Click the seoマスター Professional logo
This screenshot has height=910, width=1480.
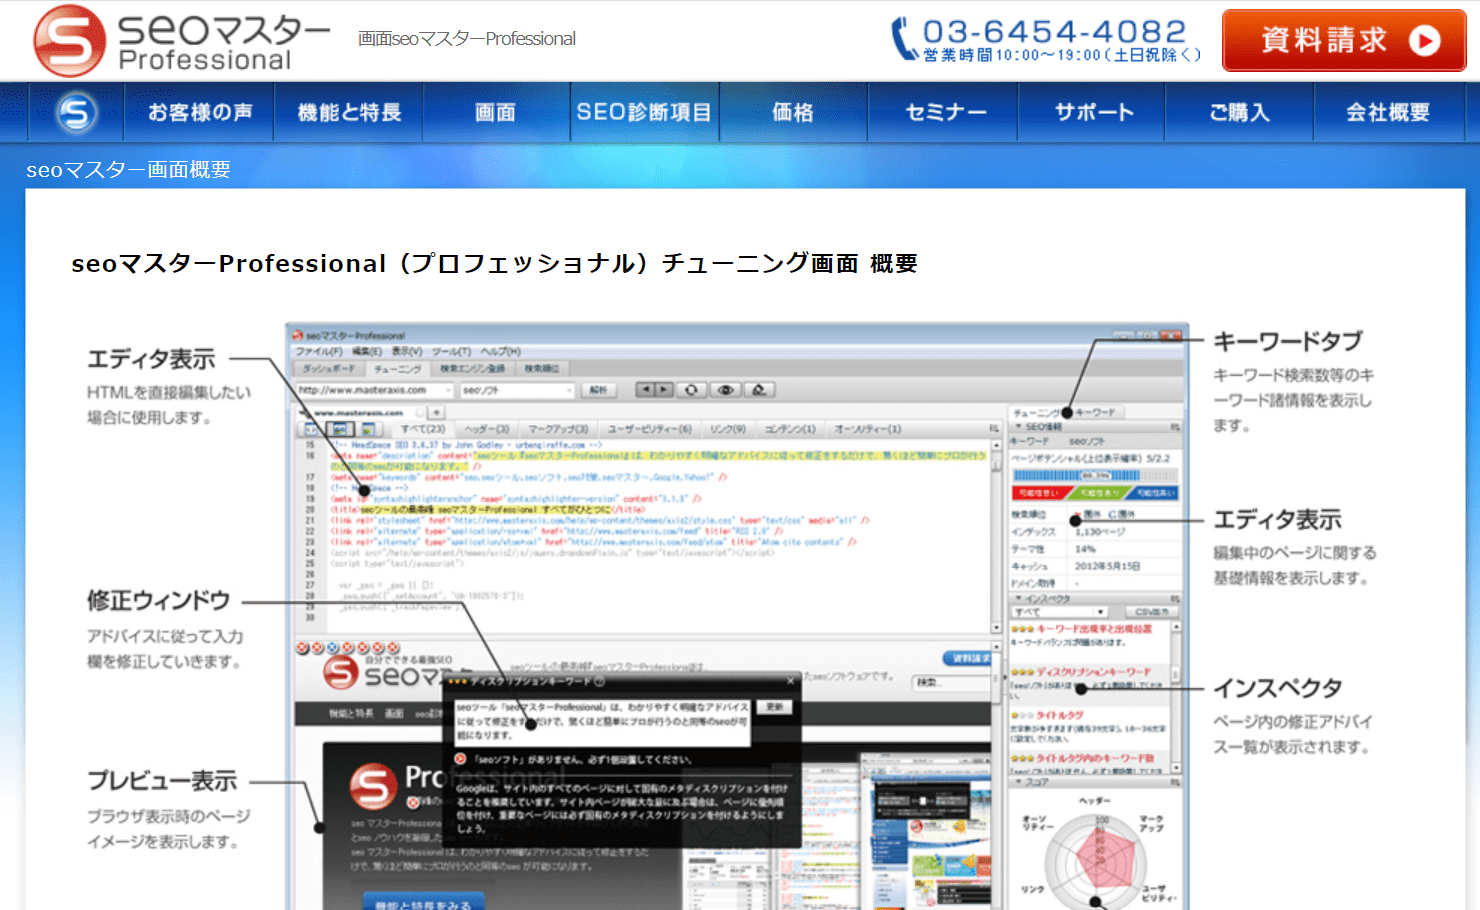pos(181,41)
